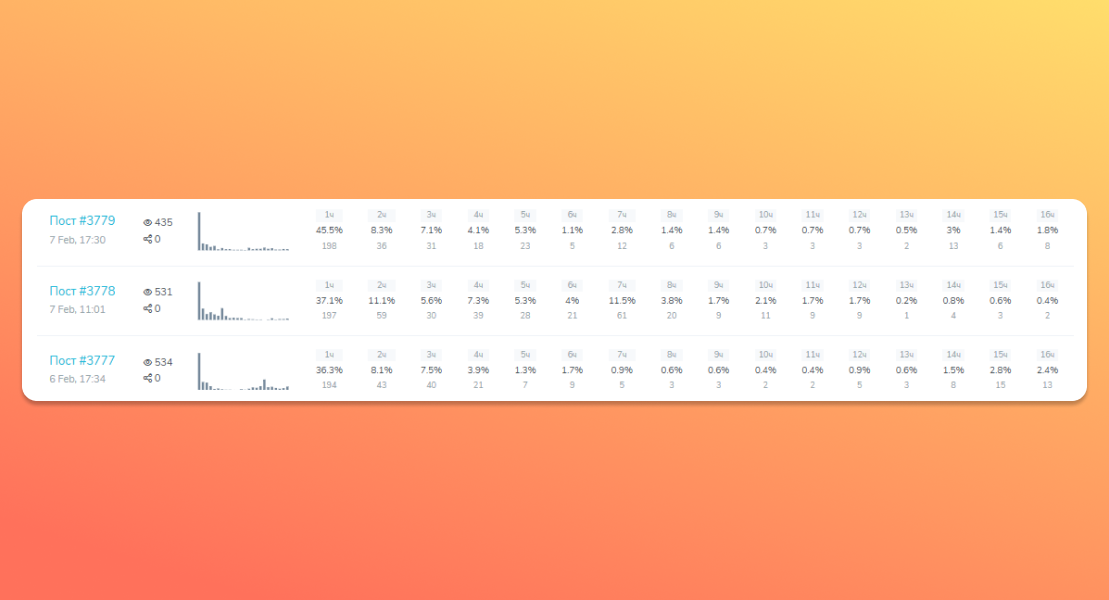The image size is (1109, 600).
Task: Click the 7.5% value under 3ч
Action: (431, 370)
